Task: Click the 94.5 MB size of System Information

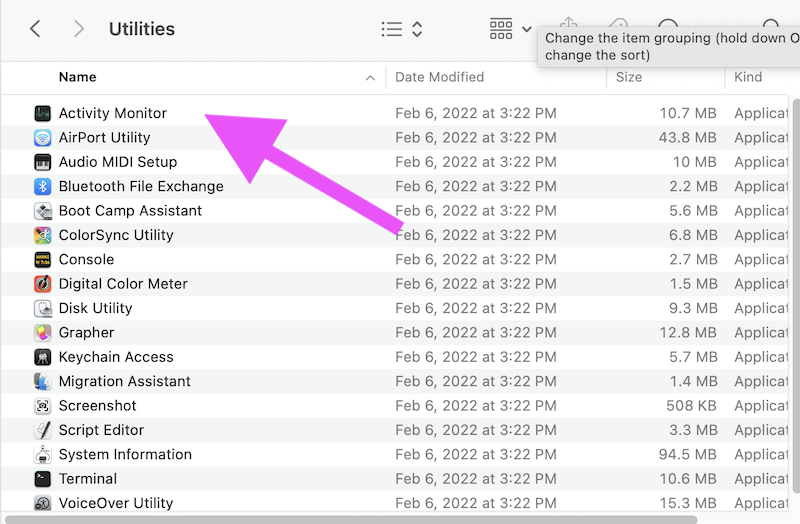Action: coord(687,455)
